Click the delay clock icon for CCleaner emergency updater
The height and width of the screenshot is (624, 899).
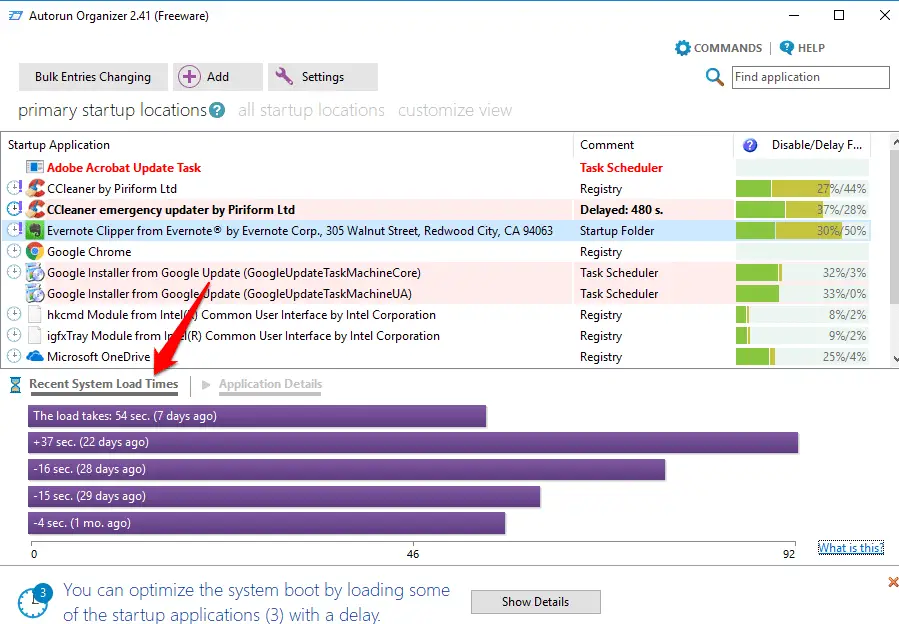point(14,208)
